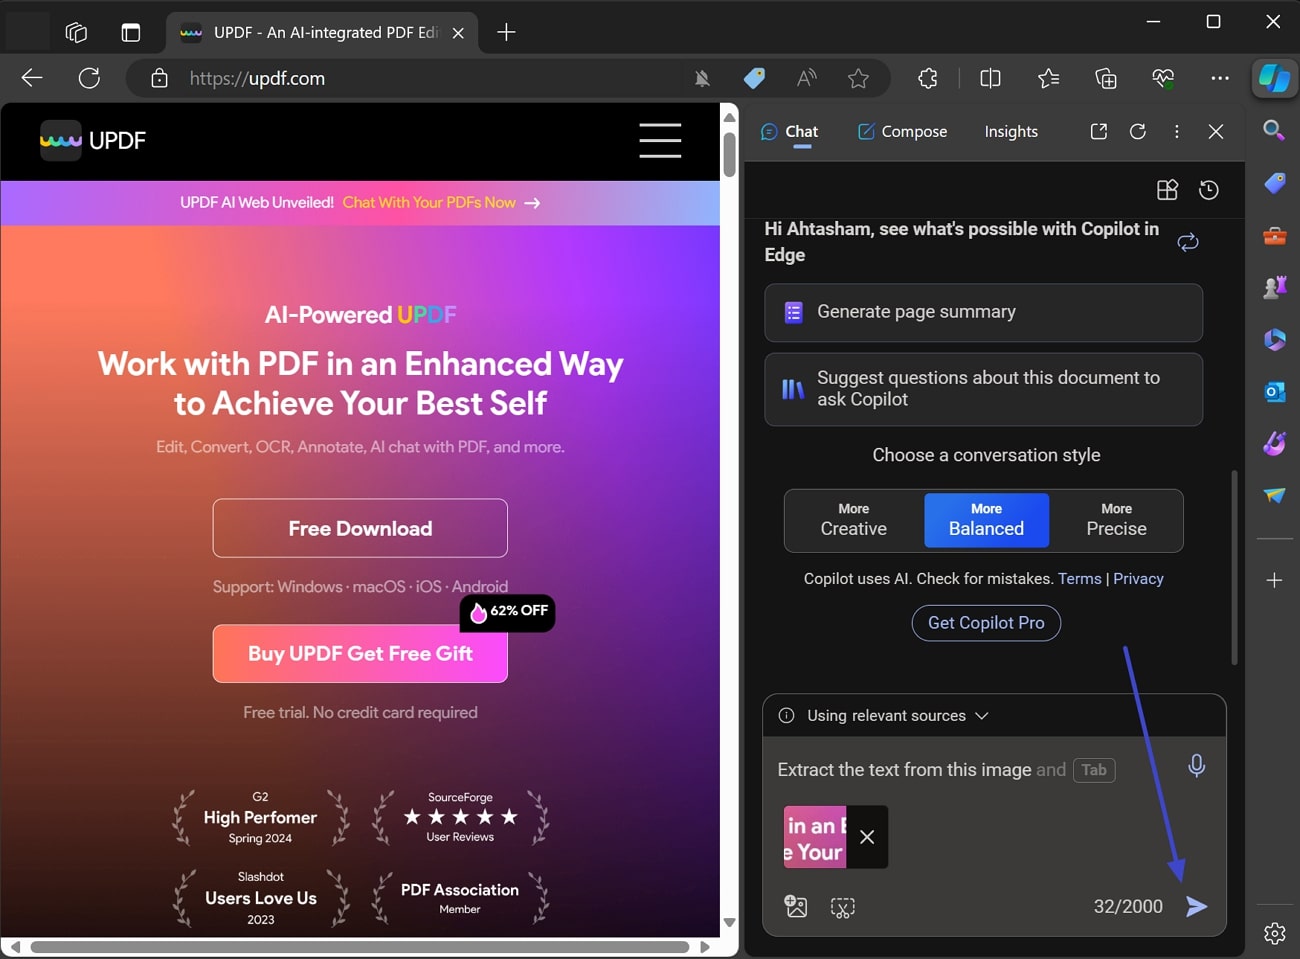Viewport: 1300px width, 959px height.
Task: Open Outlook from the Edge sidebar
Action: 1274,392
